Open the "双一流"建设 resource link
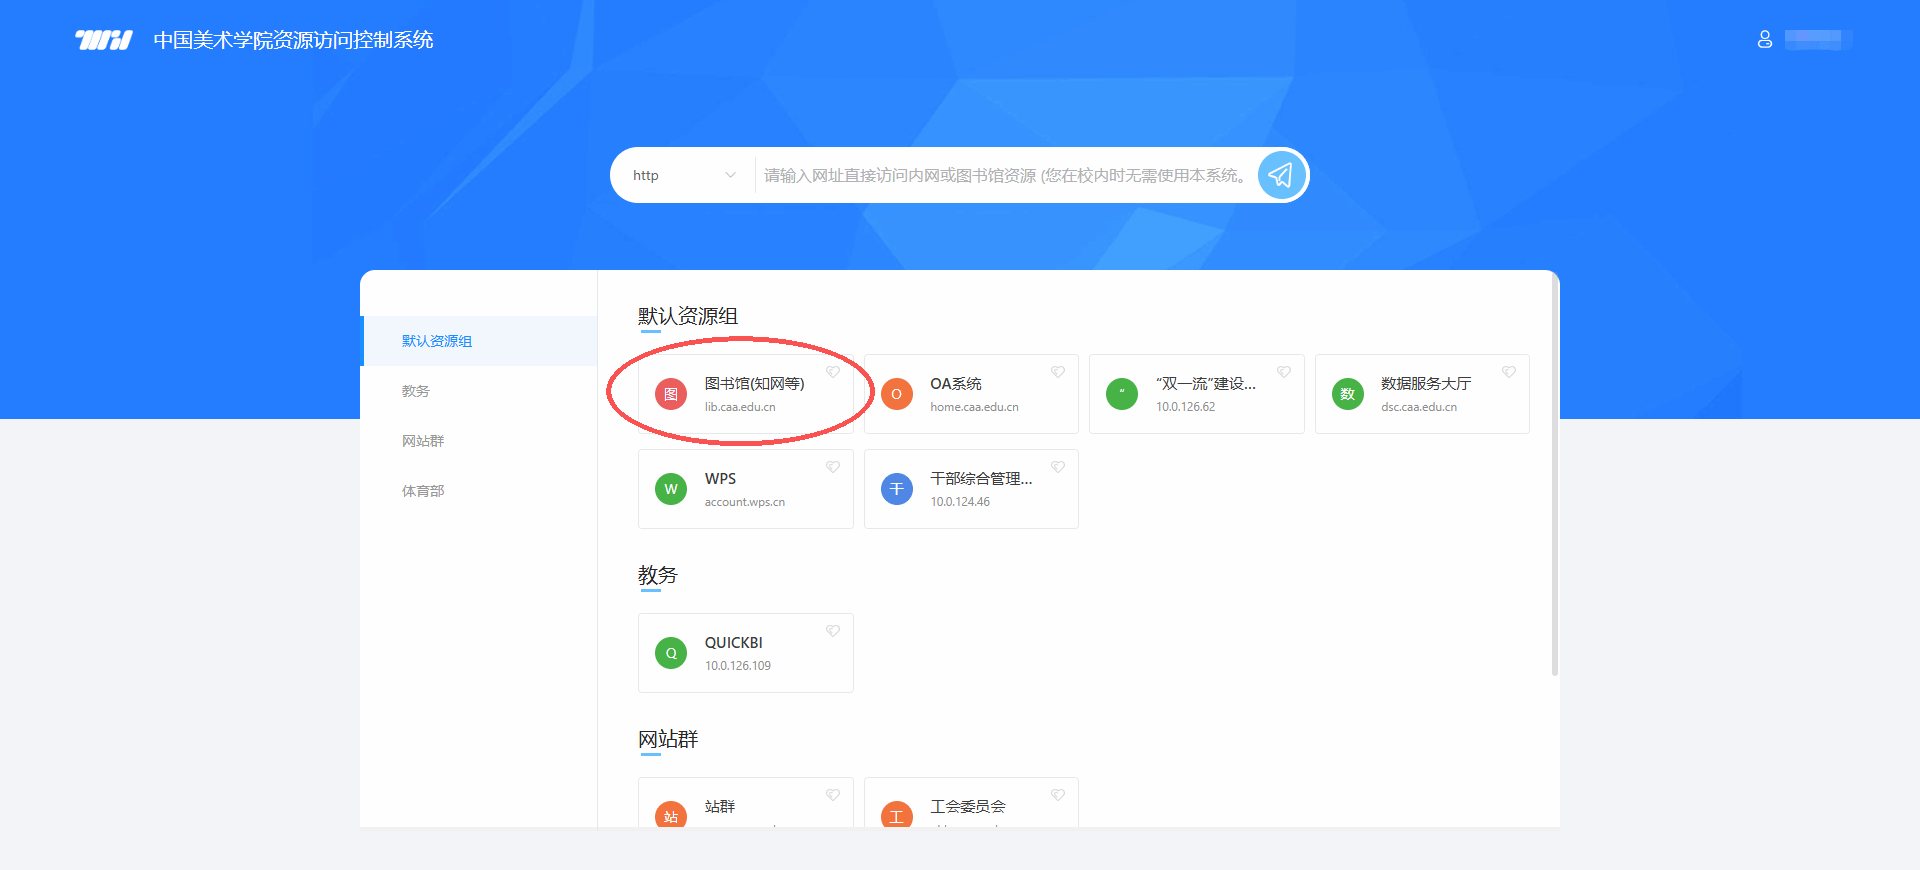This screenshot has height=870, width=1920. pyautogui.click(x=1205, y=384)
